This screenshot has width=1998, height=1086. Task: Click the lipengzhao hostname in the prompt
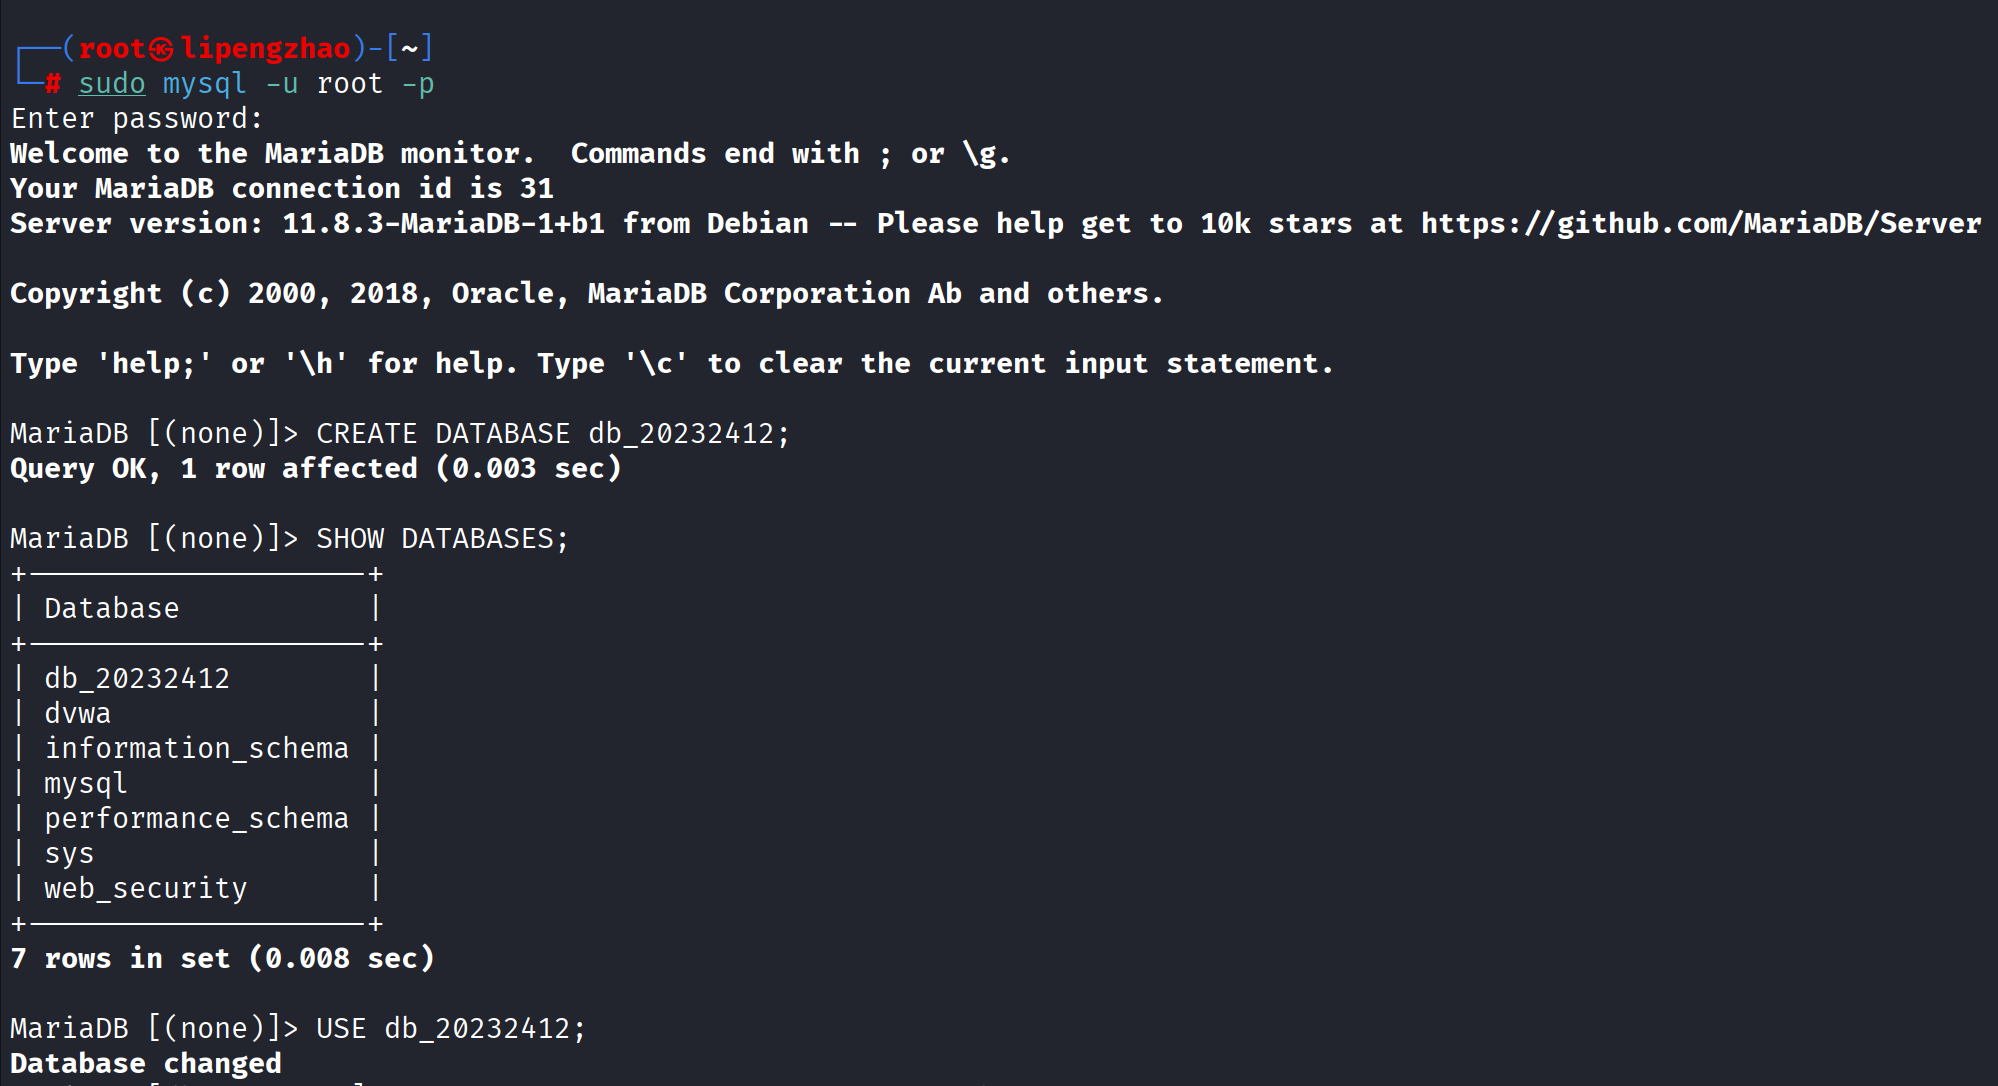[266, 48]
